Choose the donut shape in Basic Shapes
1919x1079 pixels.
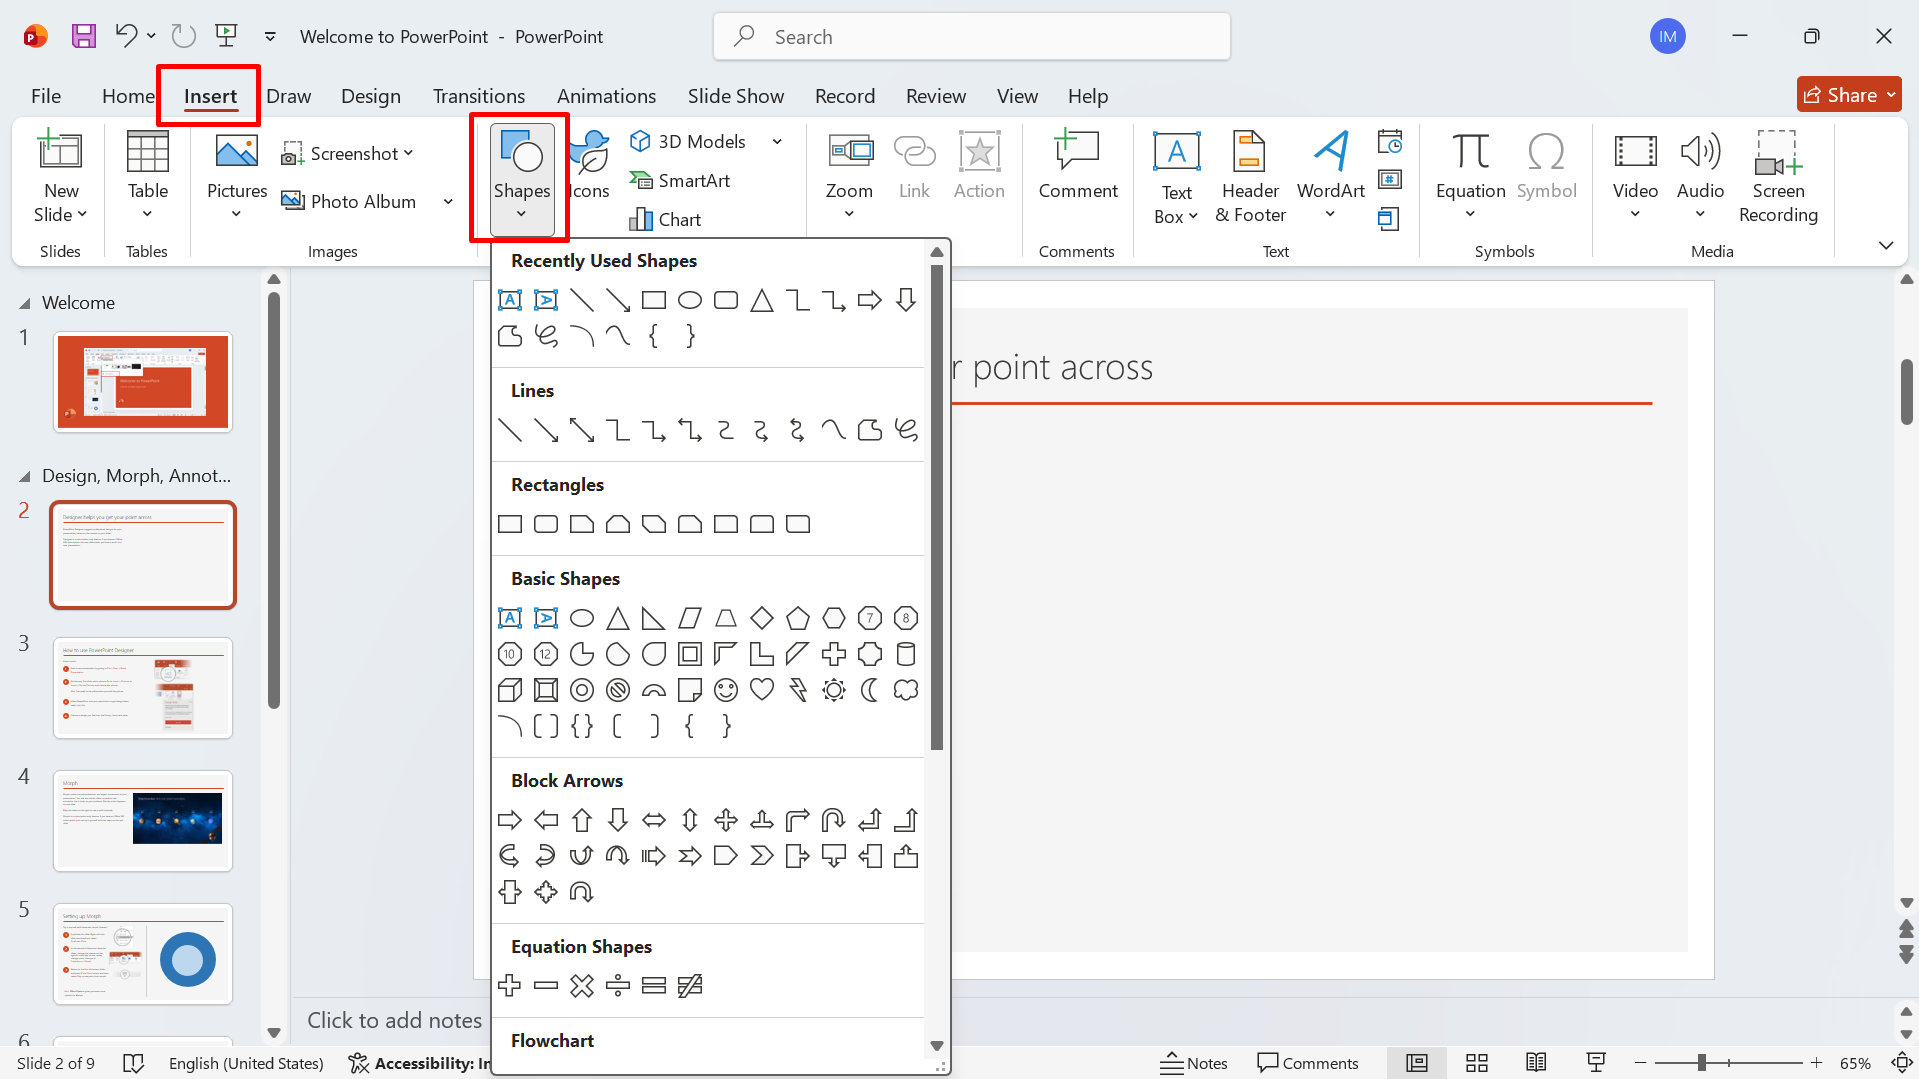(582, 690)
